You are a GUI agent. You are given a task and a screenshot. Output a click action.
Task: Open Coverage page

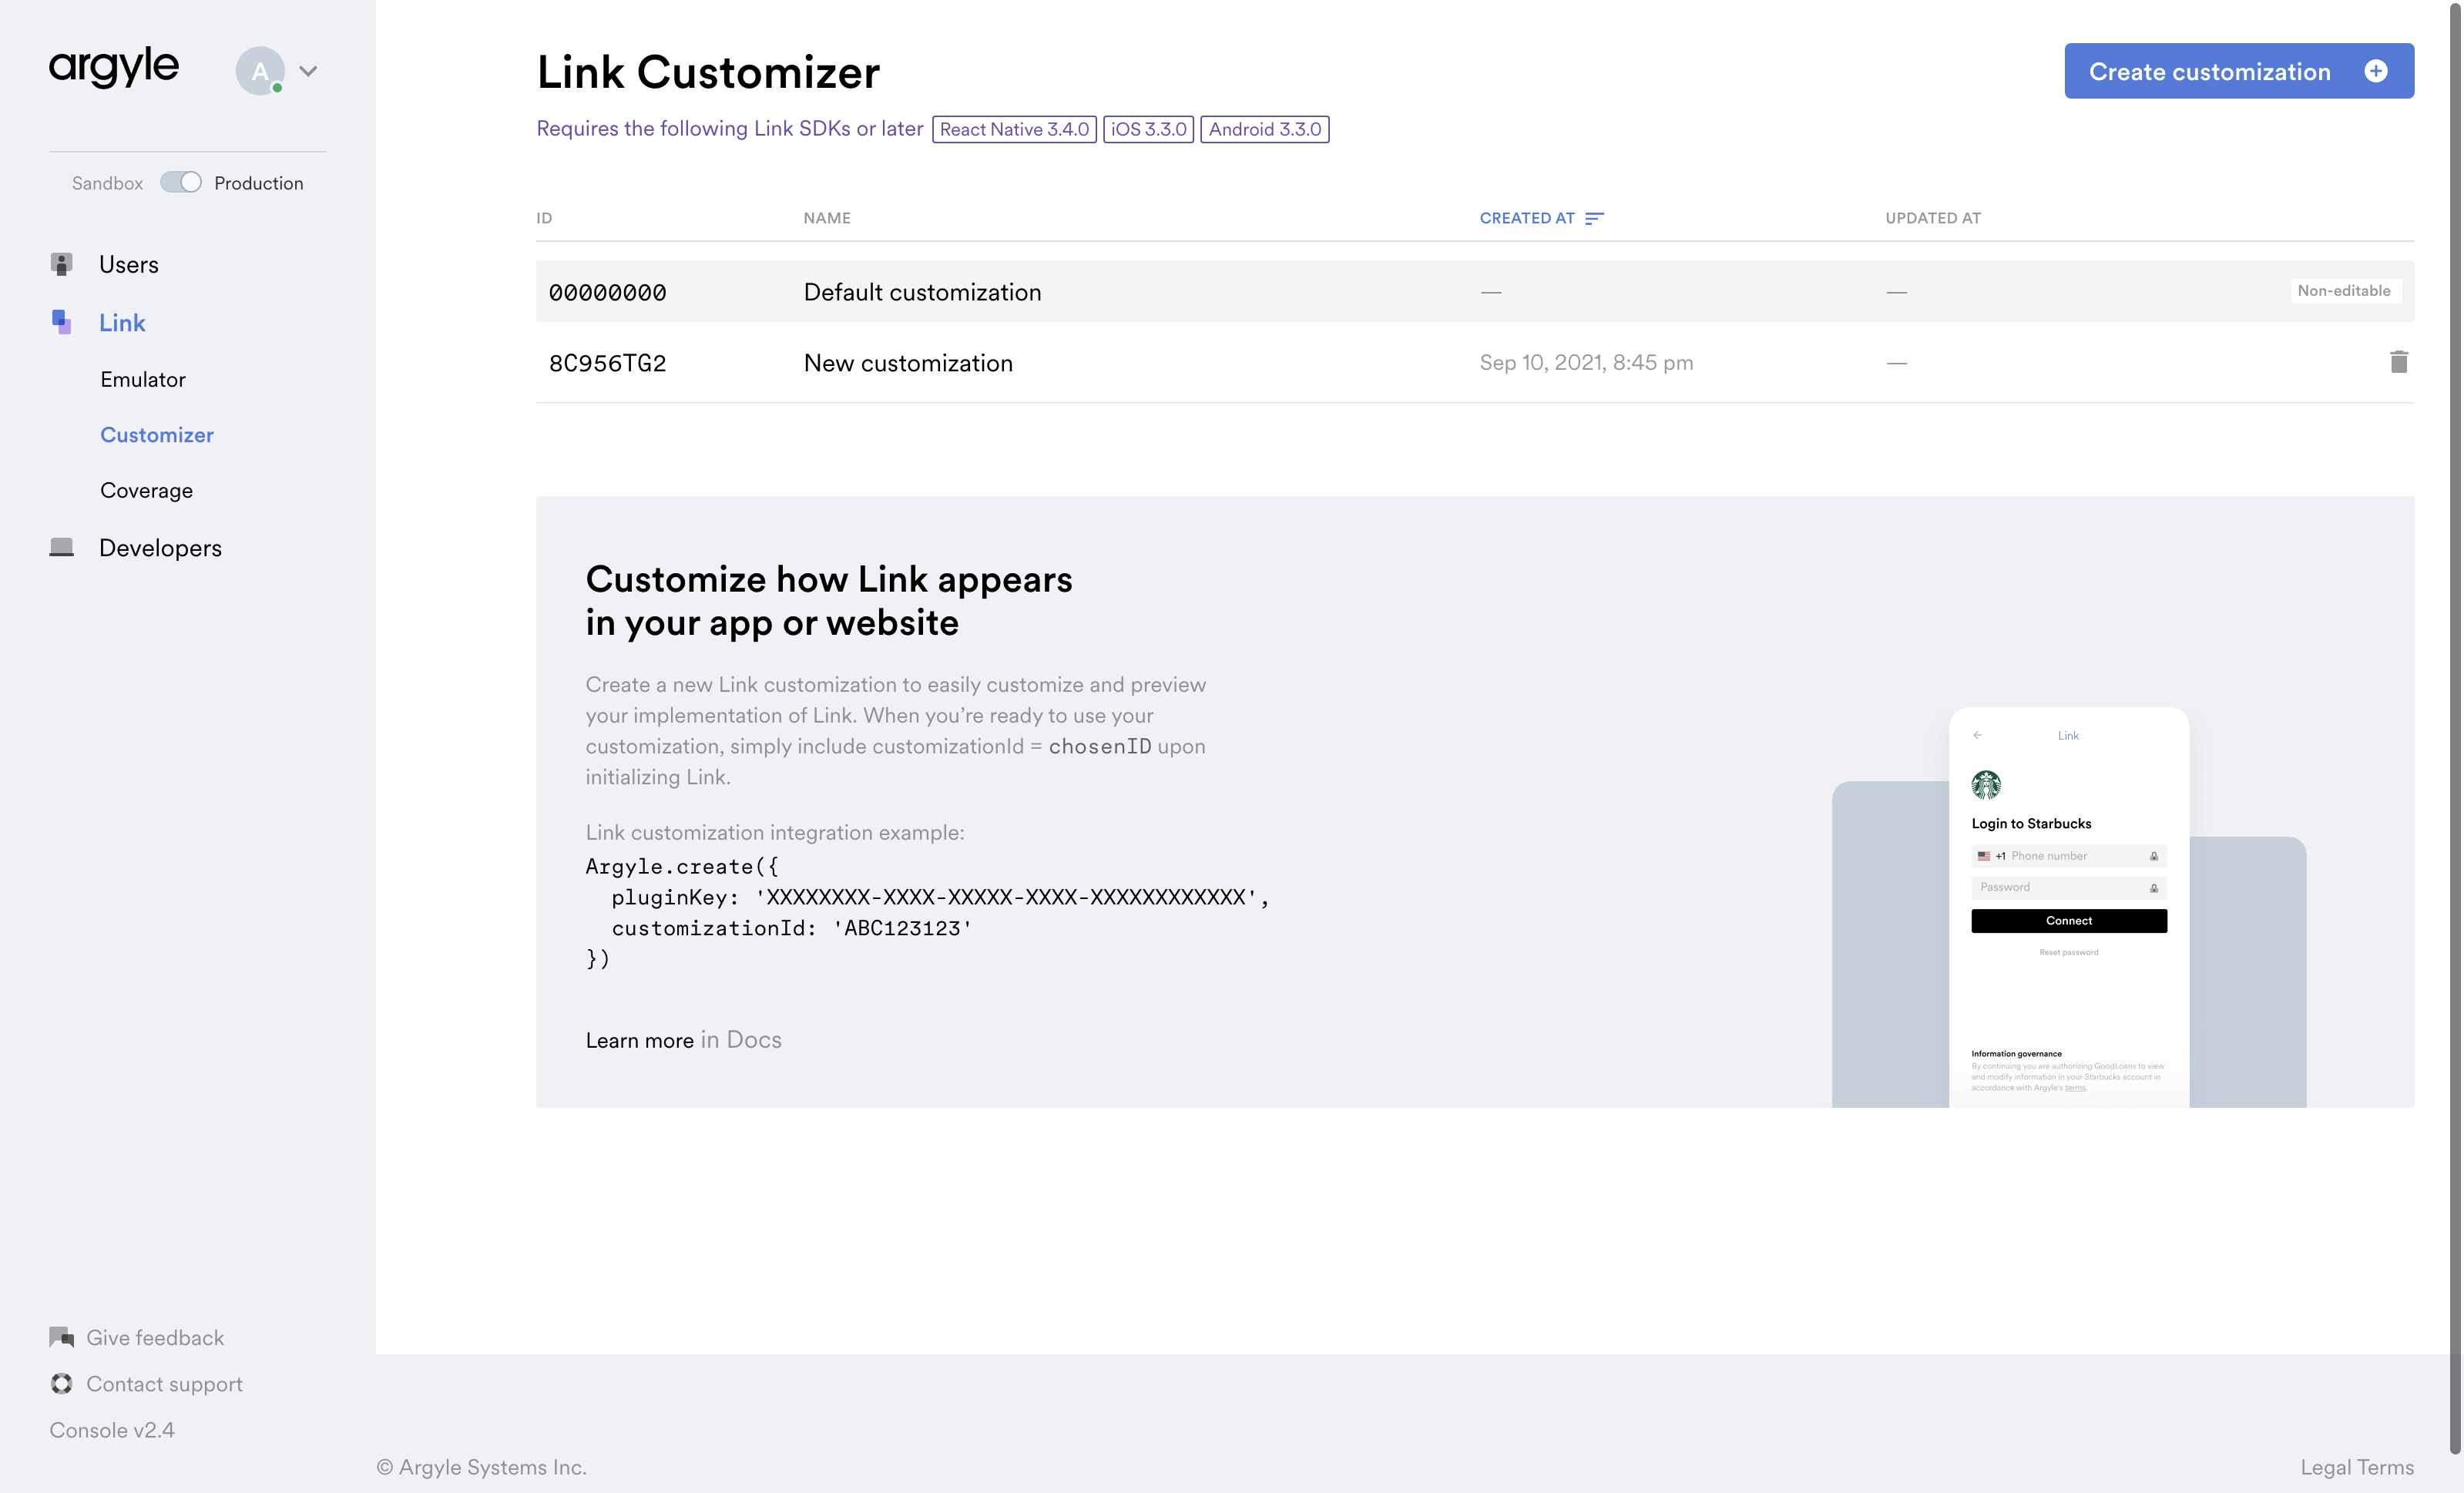click(146, 490)
